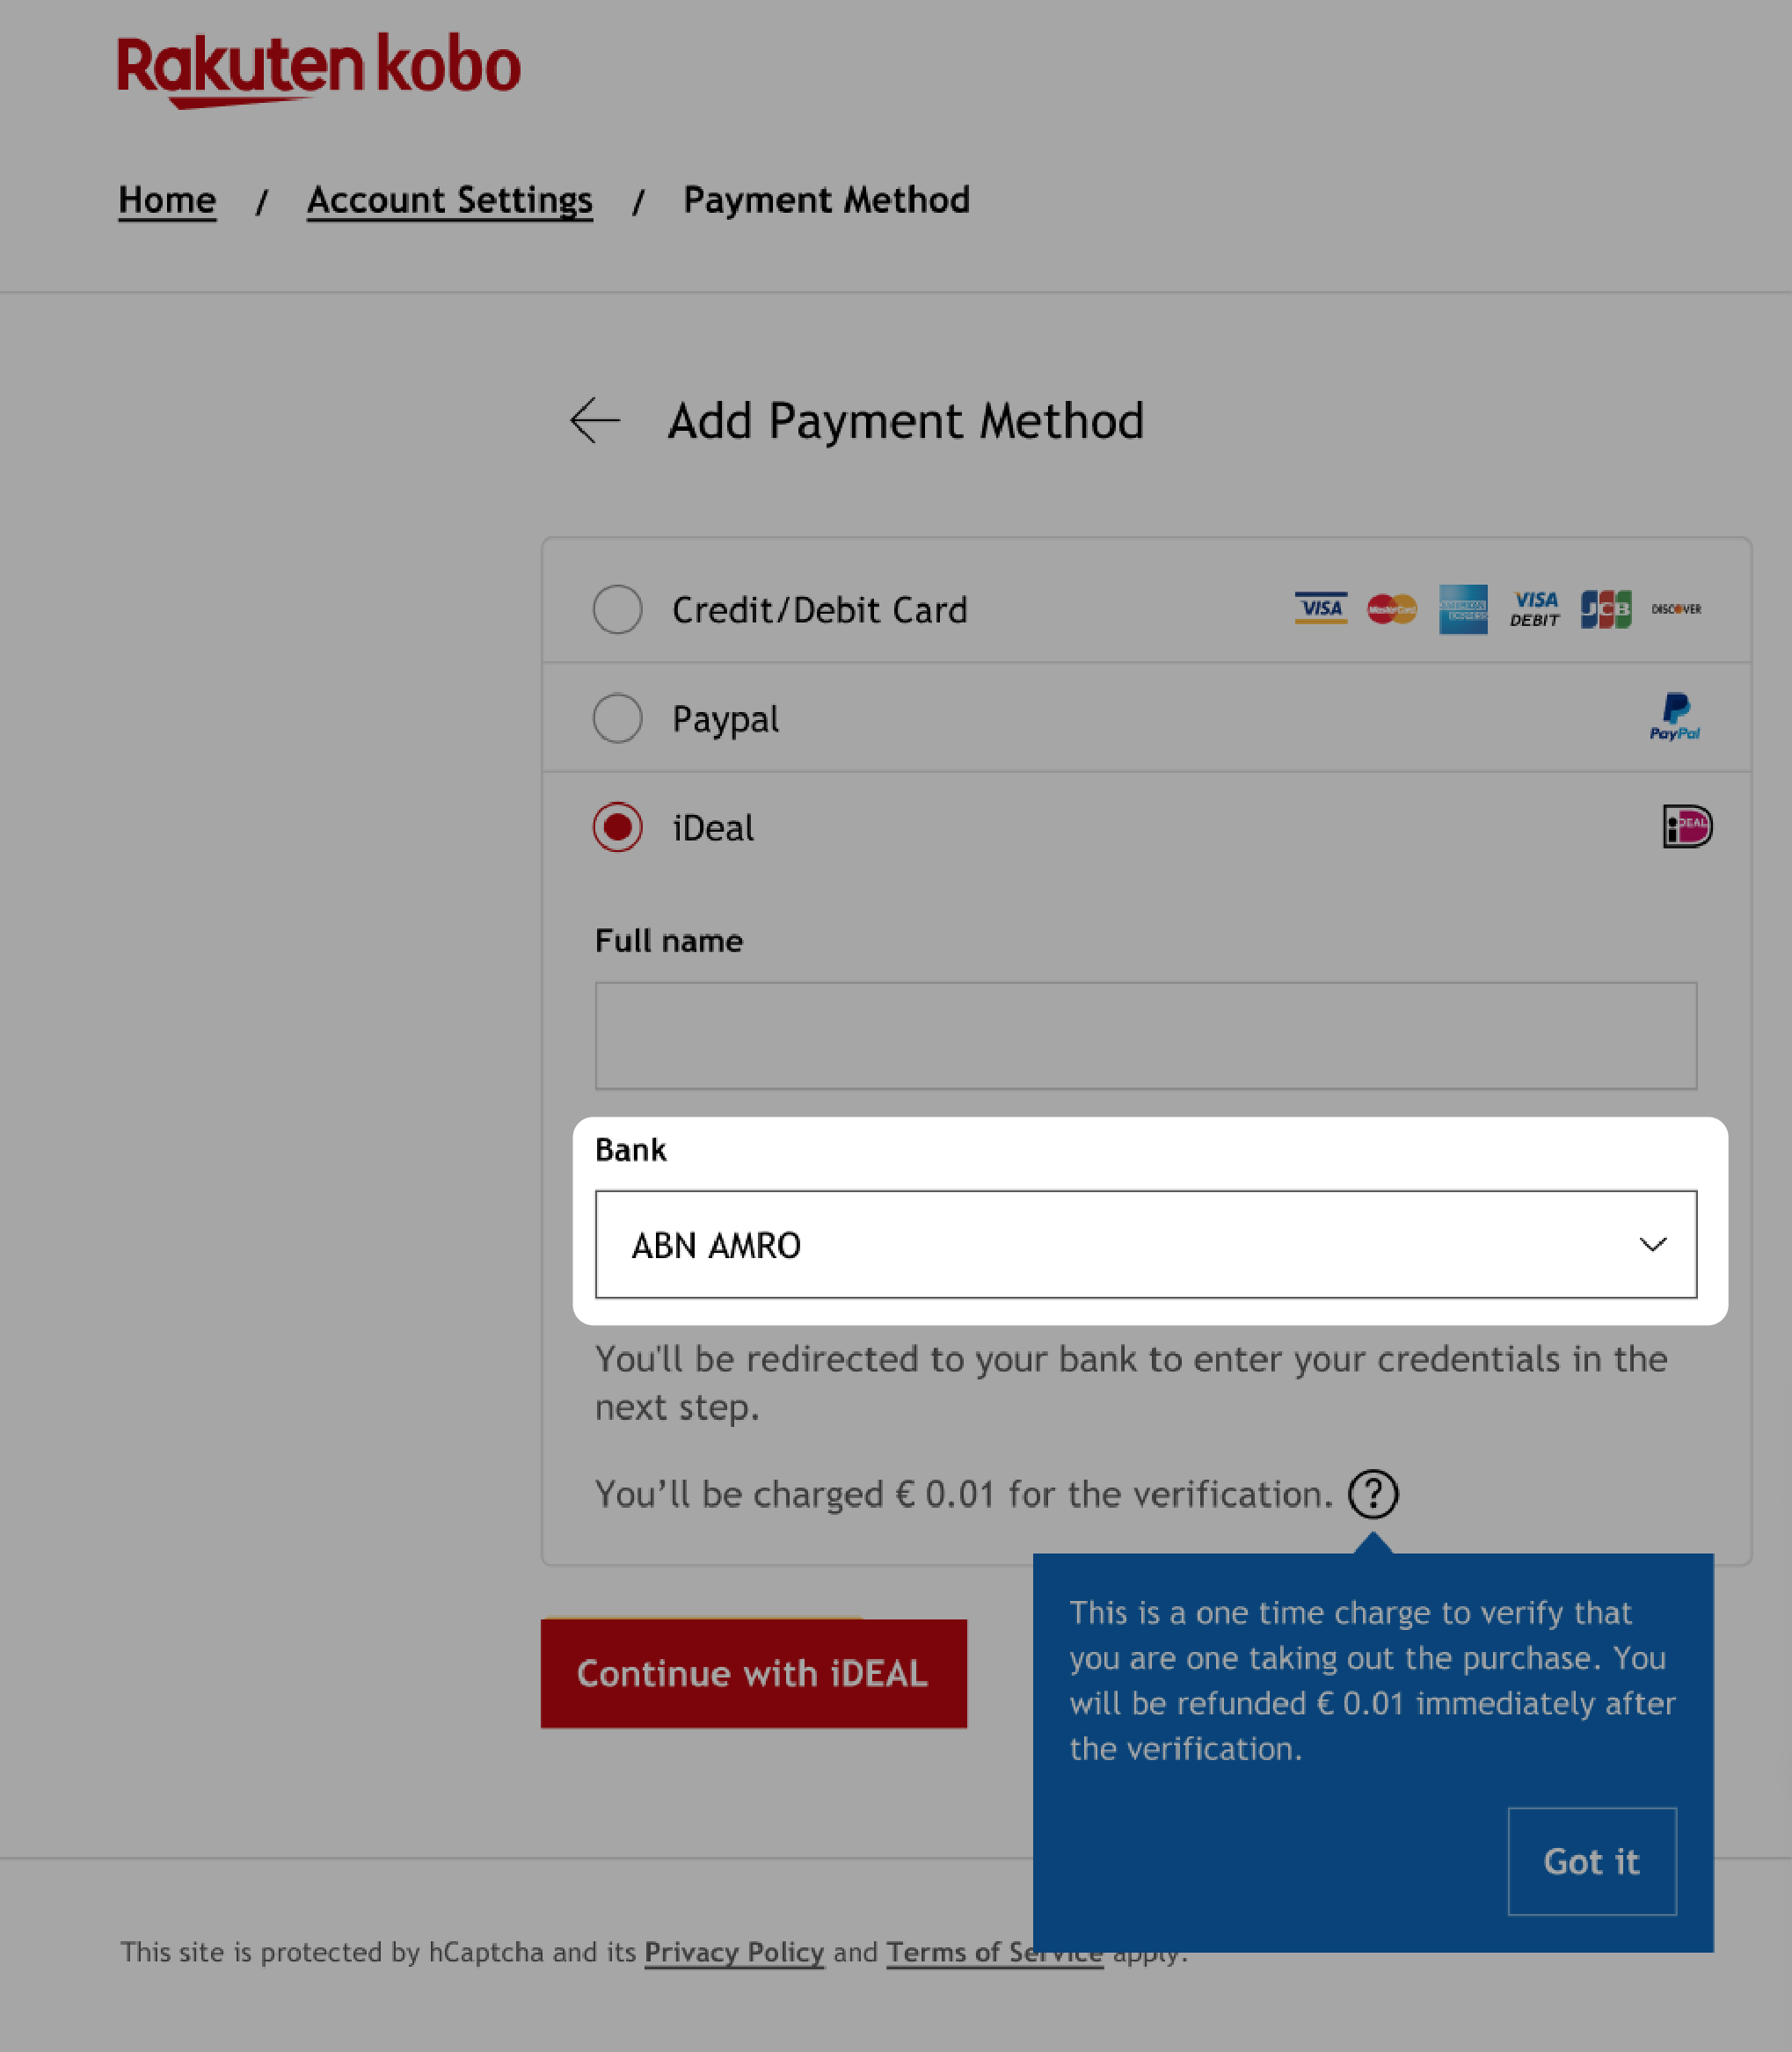Viewport: 1792px width, 2052px height.
Task: Click the Account Settings breadcrumb
Action: click(448, 199)
